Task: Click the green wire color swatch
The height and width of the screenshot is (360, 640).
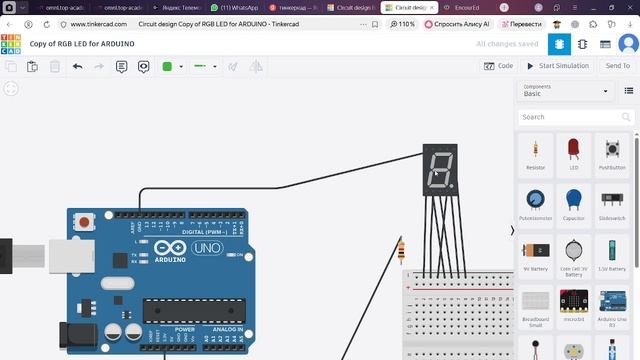Action: [167, 66]
